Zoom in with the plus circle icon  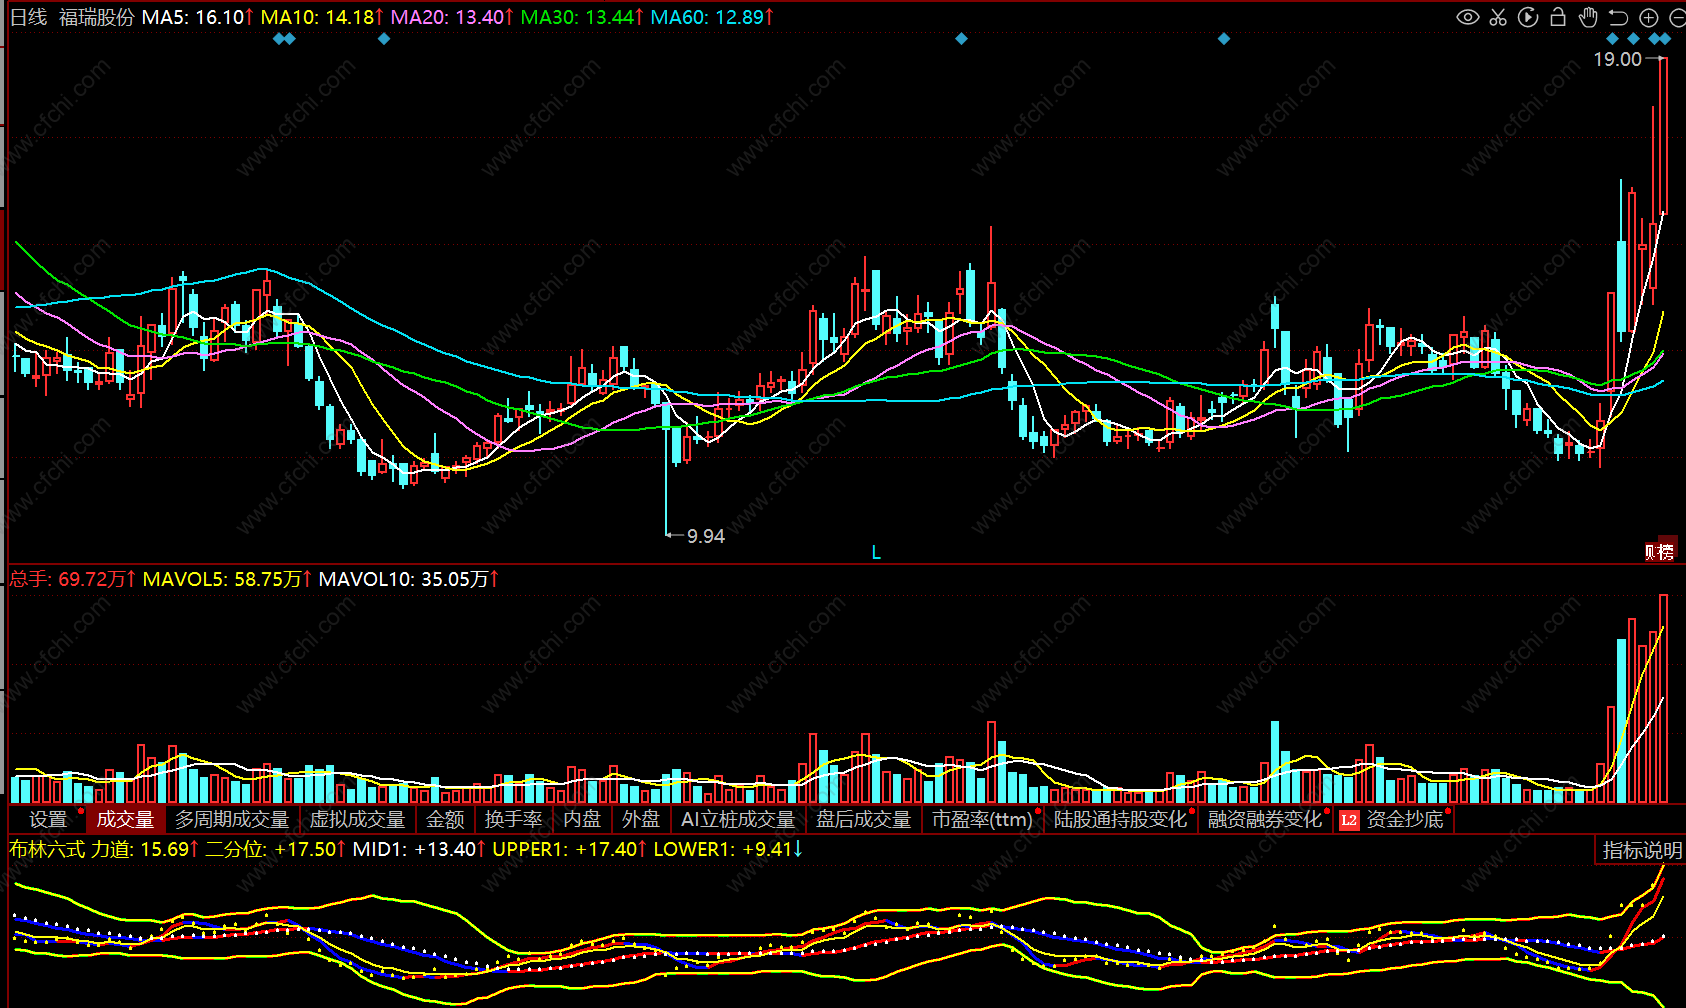point(1649,17)
